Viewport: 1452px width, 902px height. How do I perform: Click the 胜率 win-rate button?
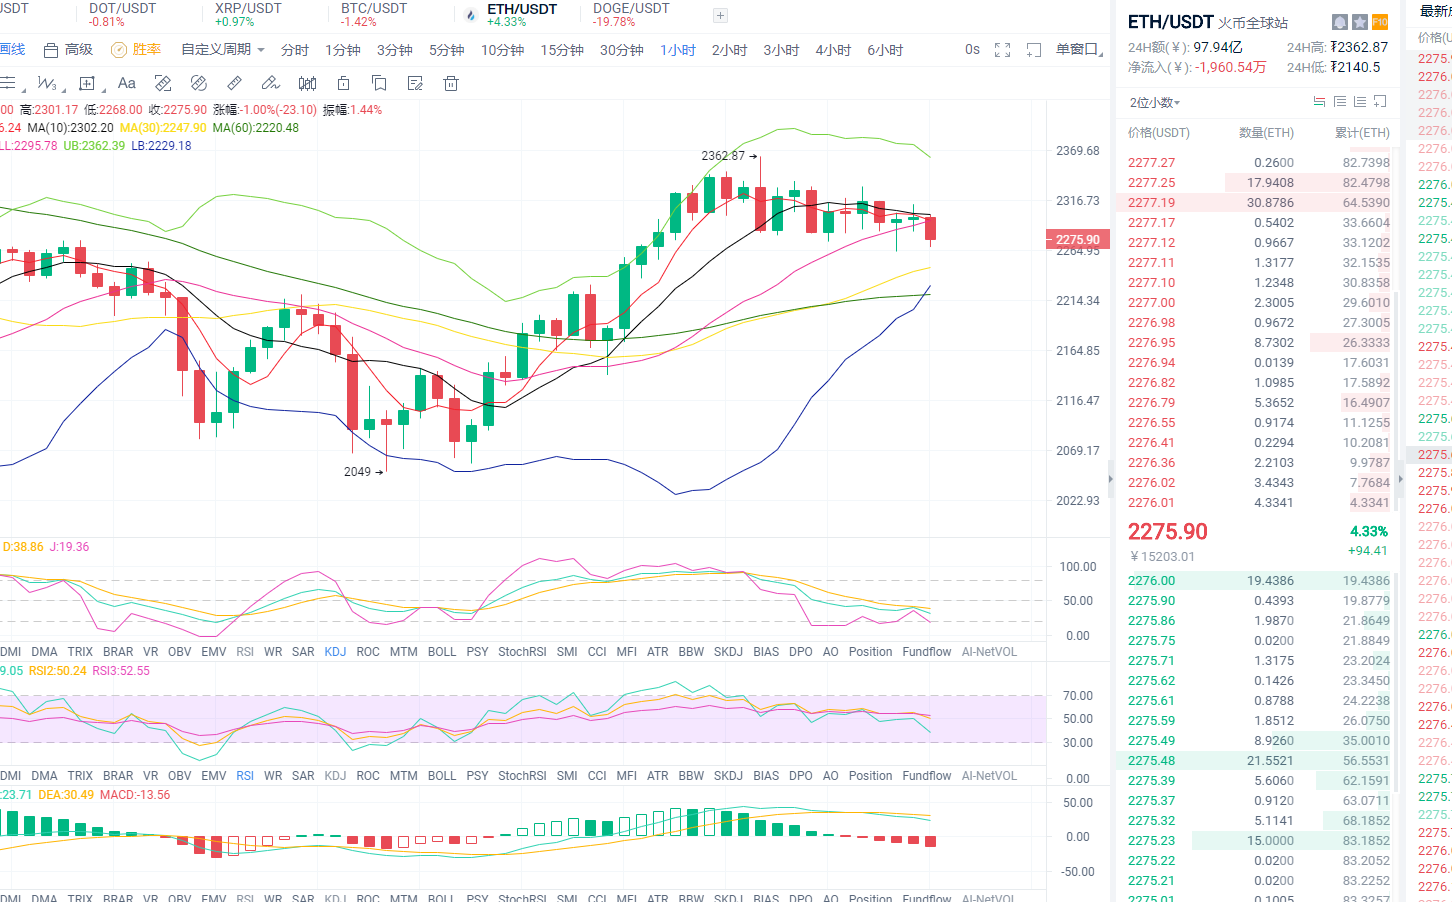click(x=136, y=50)
